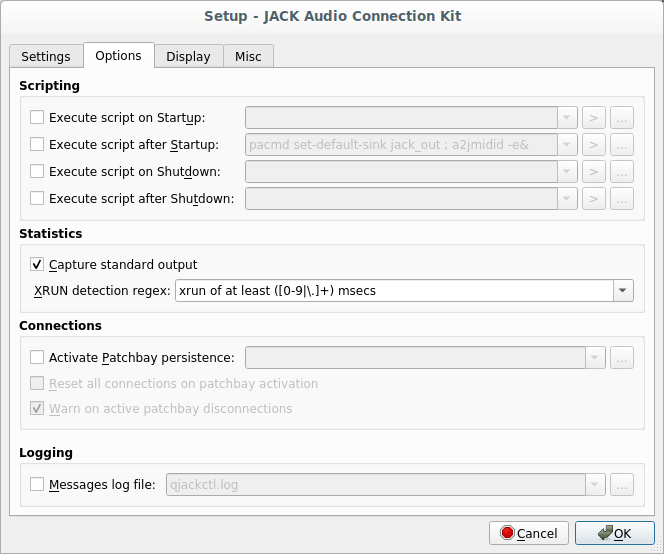This screenshot has width=664, height=554.
Task: Switch to the Settings tab
Action: pos(46,57)
